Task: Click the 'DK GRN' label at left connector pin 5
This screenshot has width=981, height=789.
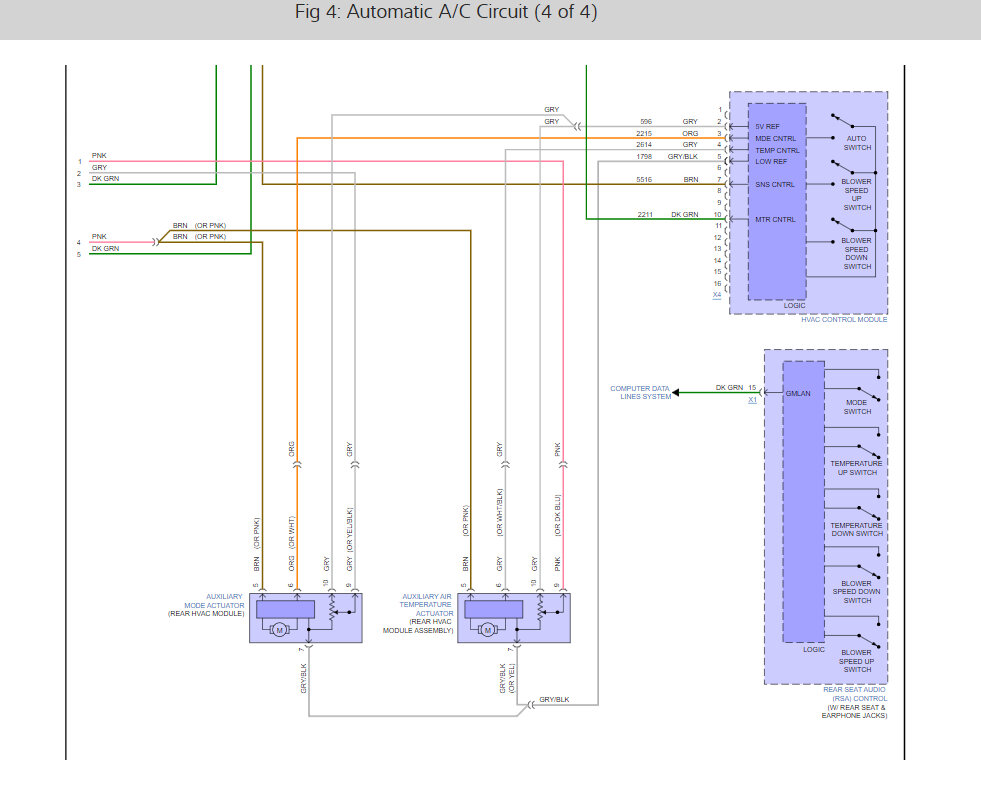Action: coord(105,249)
